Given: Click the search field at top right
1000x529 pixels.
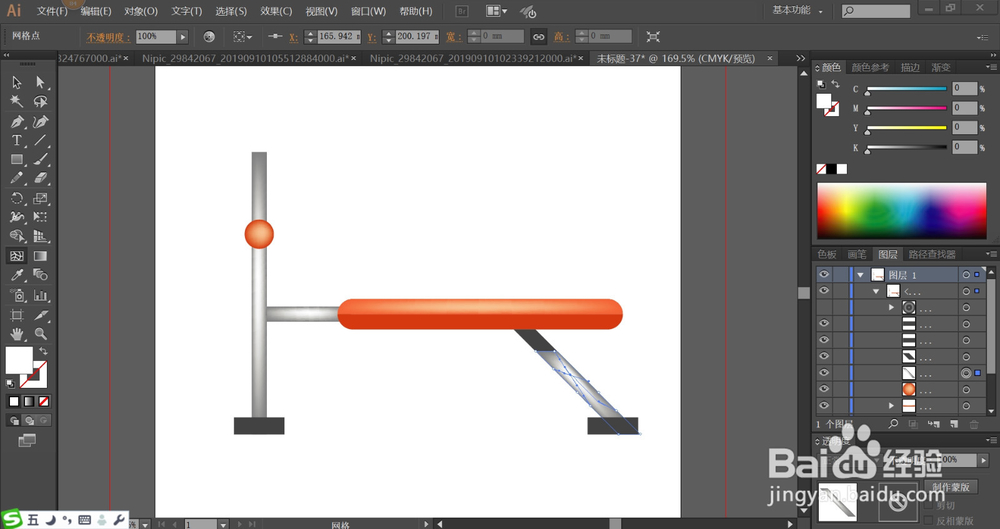Looking at the screenshot, I should pos(875,11).
